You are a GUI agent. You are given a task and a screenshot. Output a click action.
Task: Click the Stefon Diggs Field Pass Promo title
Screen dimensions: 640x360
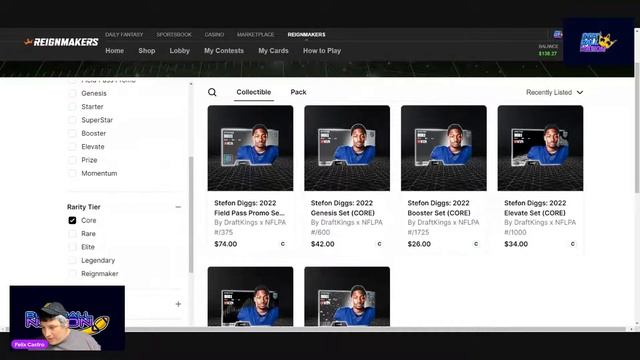[249, 208]
